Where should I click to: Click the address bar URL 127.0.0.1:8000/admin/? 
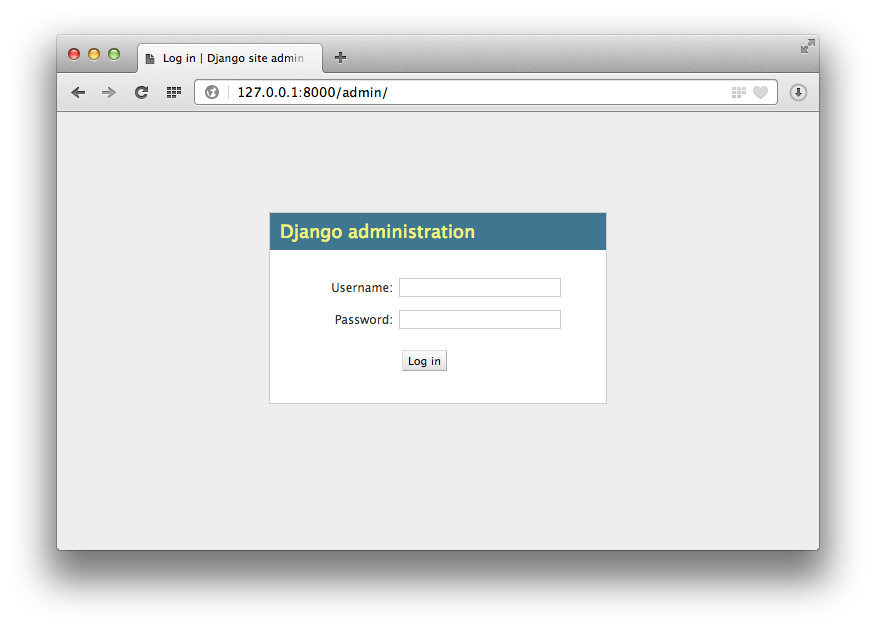(312, 92)
